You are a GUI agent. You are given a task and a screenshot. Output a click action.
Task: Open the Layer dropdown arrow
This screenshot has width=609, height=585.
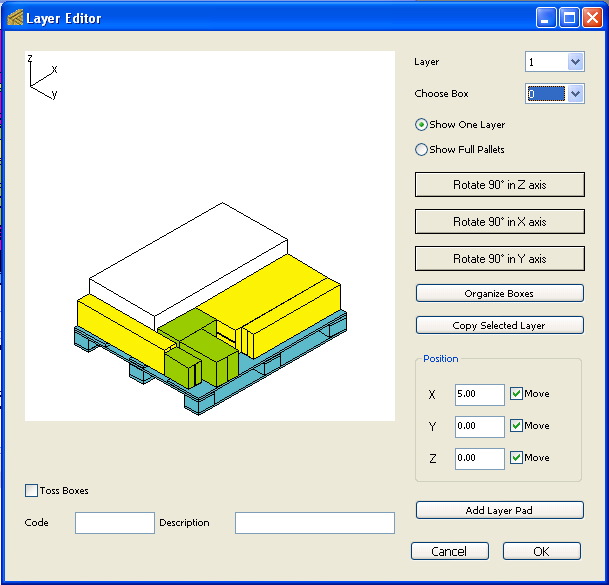tap(575, 62)
